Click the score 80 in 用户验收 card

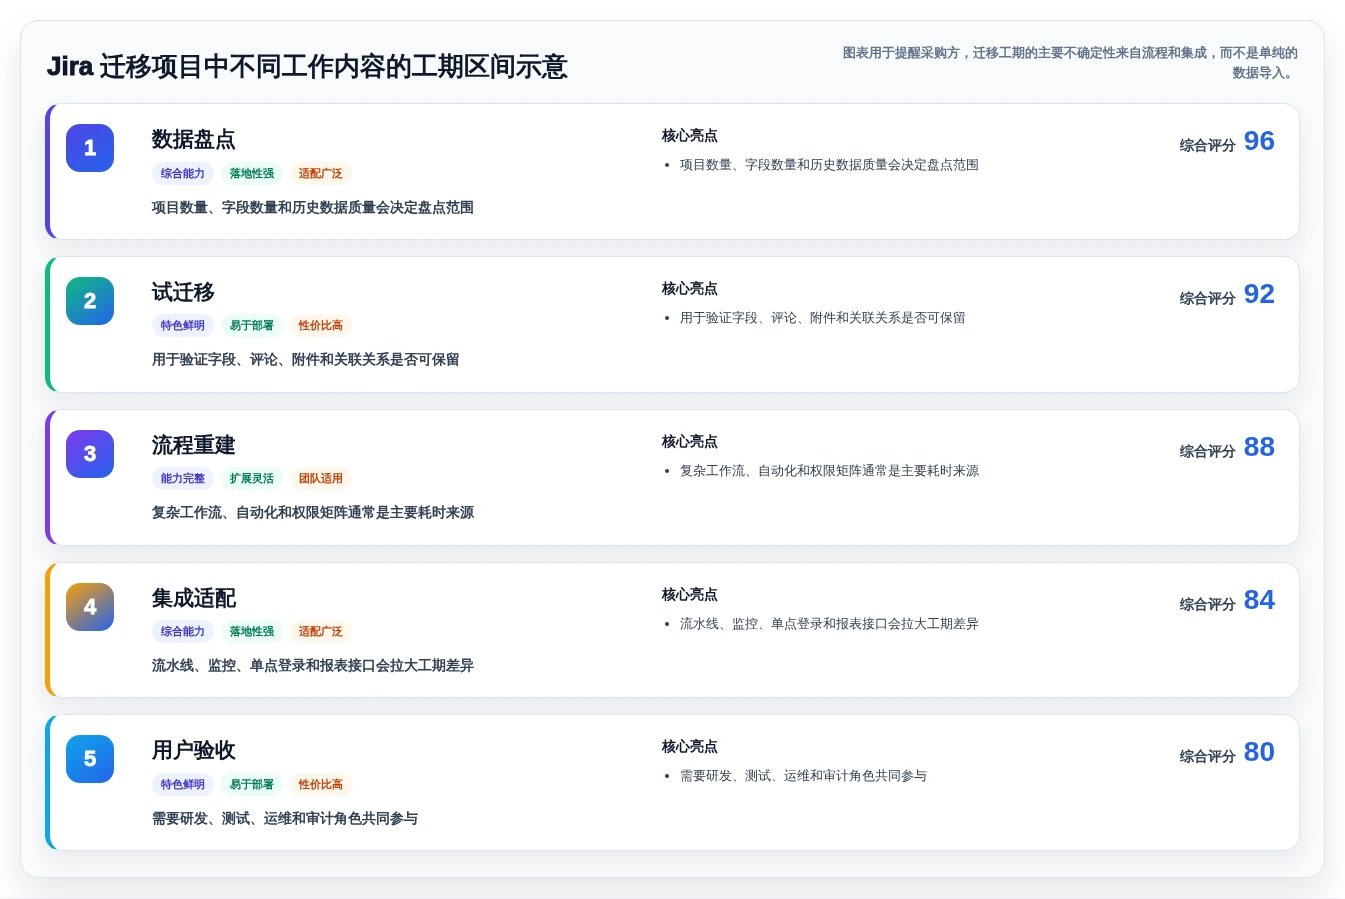pyautogui.click(x=1259, y=752)
